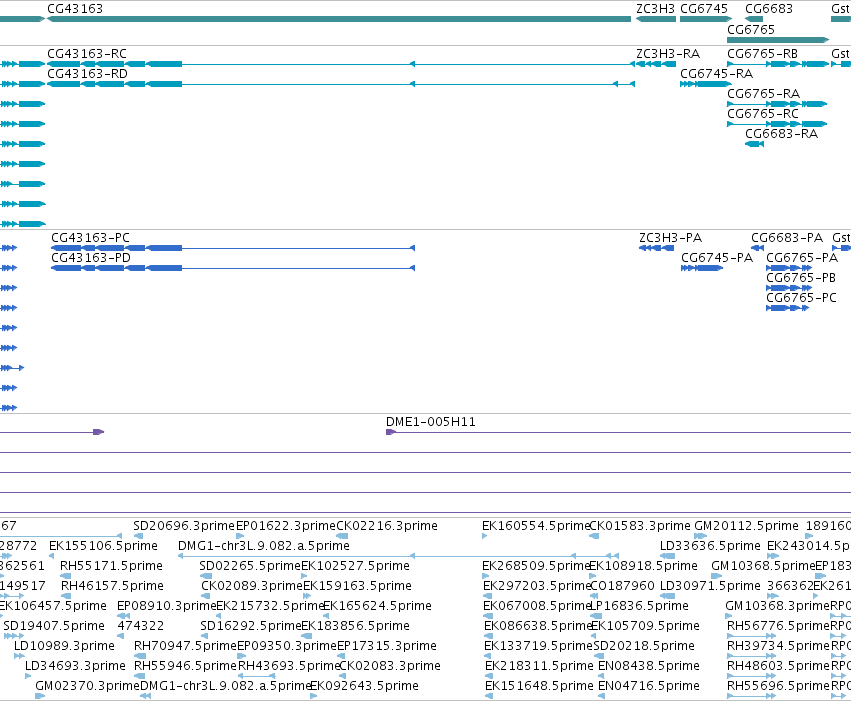Image resolution: width=851 pixels, height=701 pixels.
Task: Click the EK105709.5prime EST
Action: [645, 627]
